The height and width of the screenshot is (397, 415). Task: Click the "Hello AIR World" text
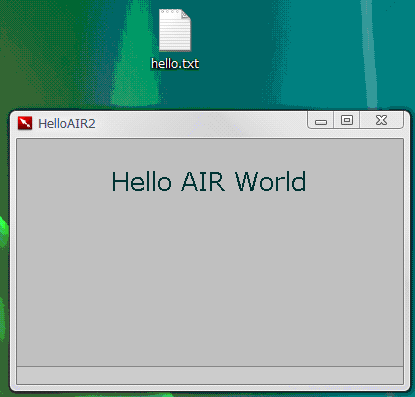209,181
